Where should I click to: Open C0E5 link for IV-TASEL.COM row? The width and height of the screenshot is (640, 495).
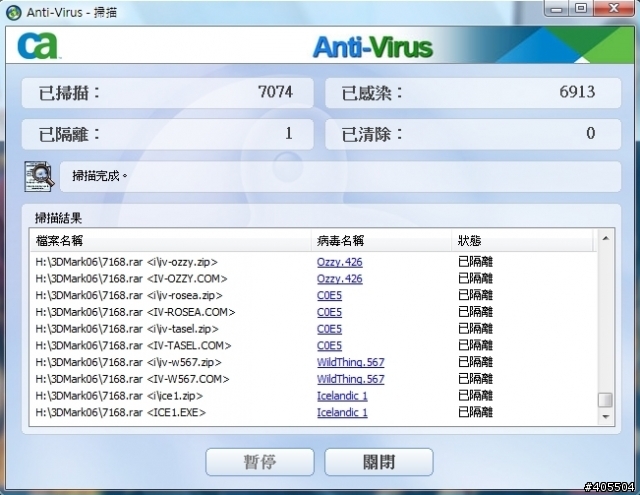pyautogui.click(x=329, y=346)
